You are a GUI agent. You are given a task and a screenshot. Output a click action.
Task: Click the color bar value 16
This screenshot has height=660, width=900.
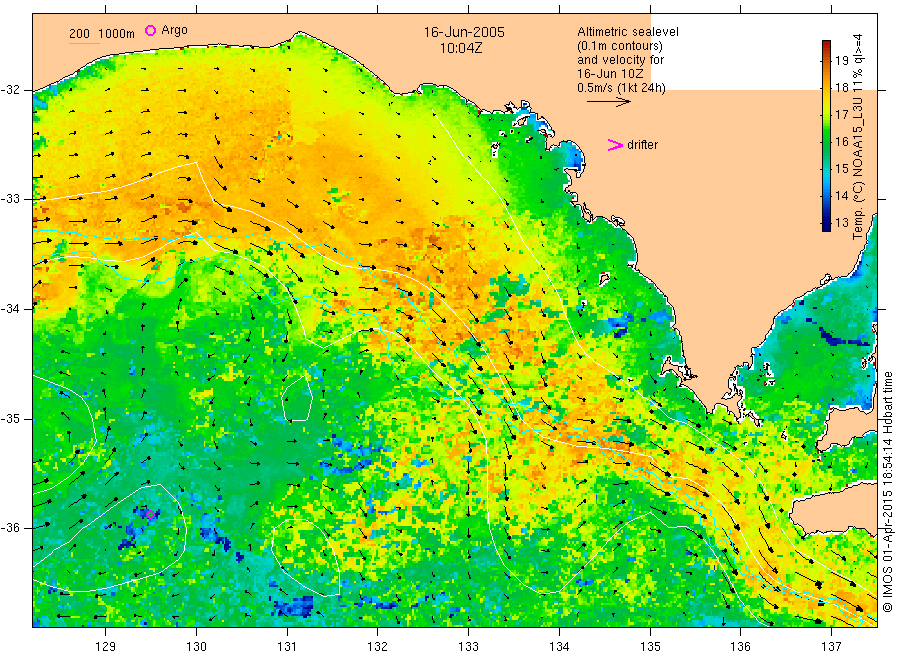[x=841, y=141]
